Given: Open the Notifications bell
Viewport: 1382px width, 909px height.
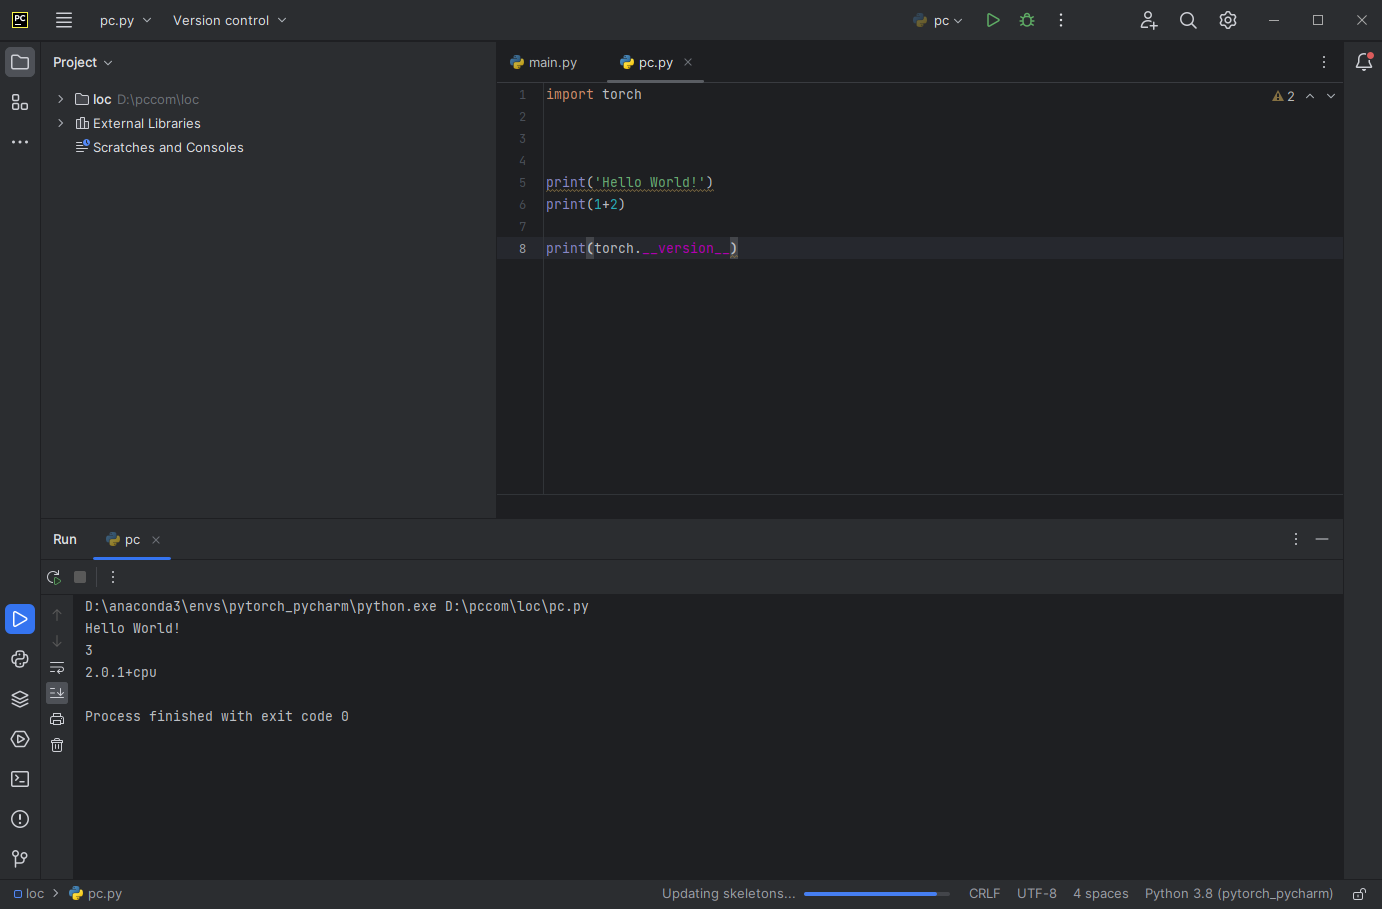Looking at the screenshot, I should coord(1364,62).
